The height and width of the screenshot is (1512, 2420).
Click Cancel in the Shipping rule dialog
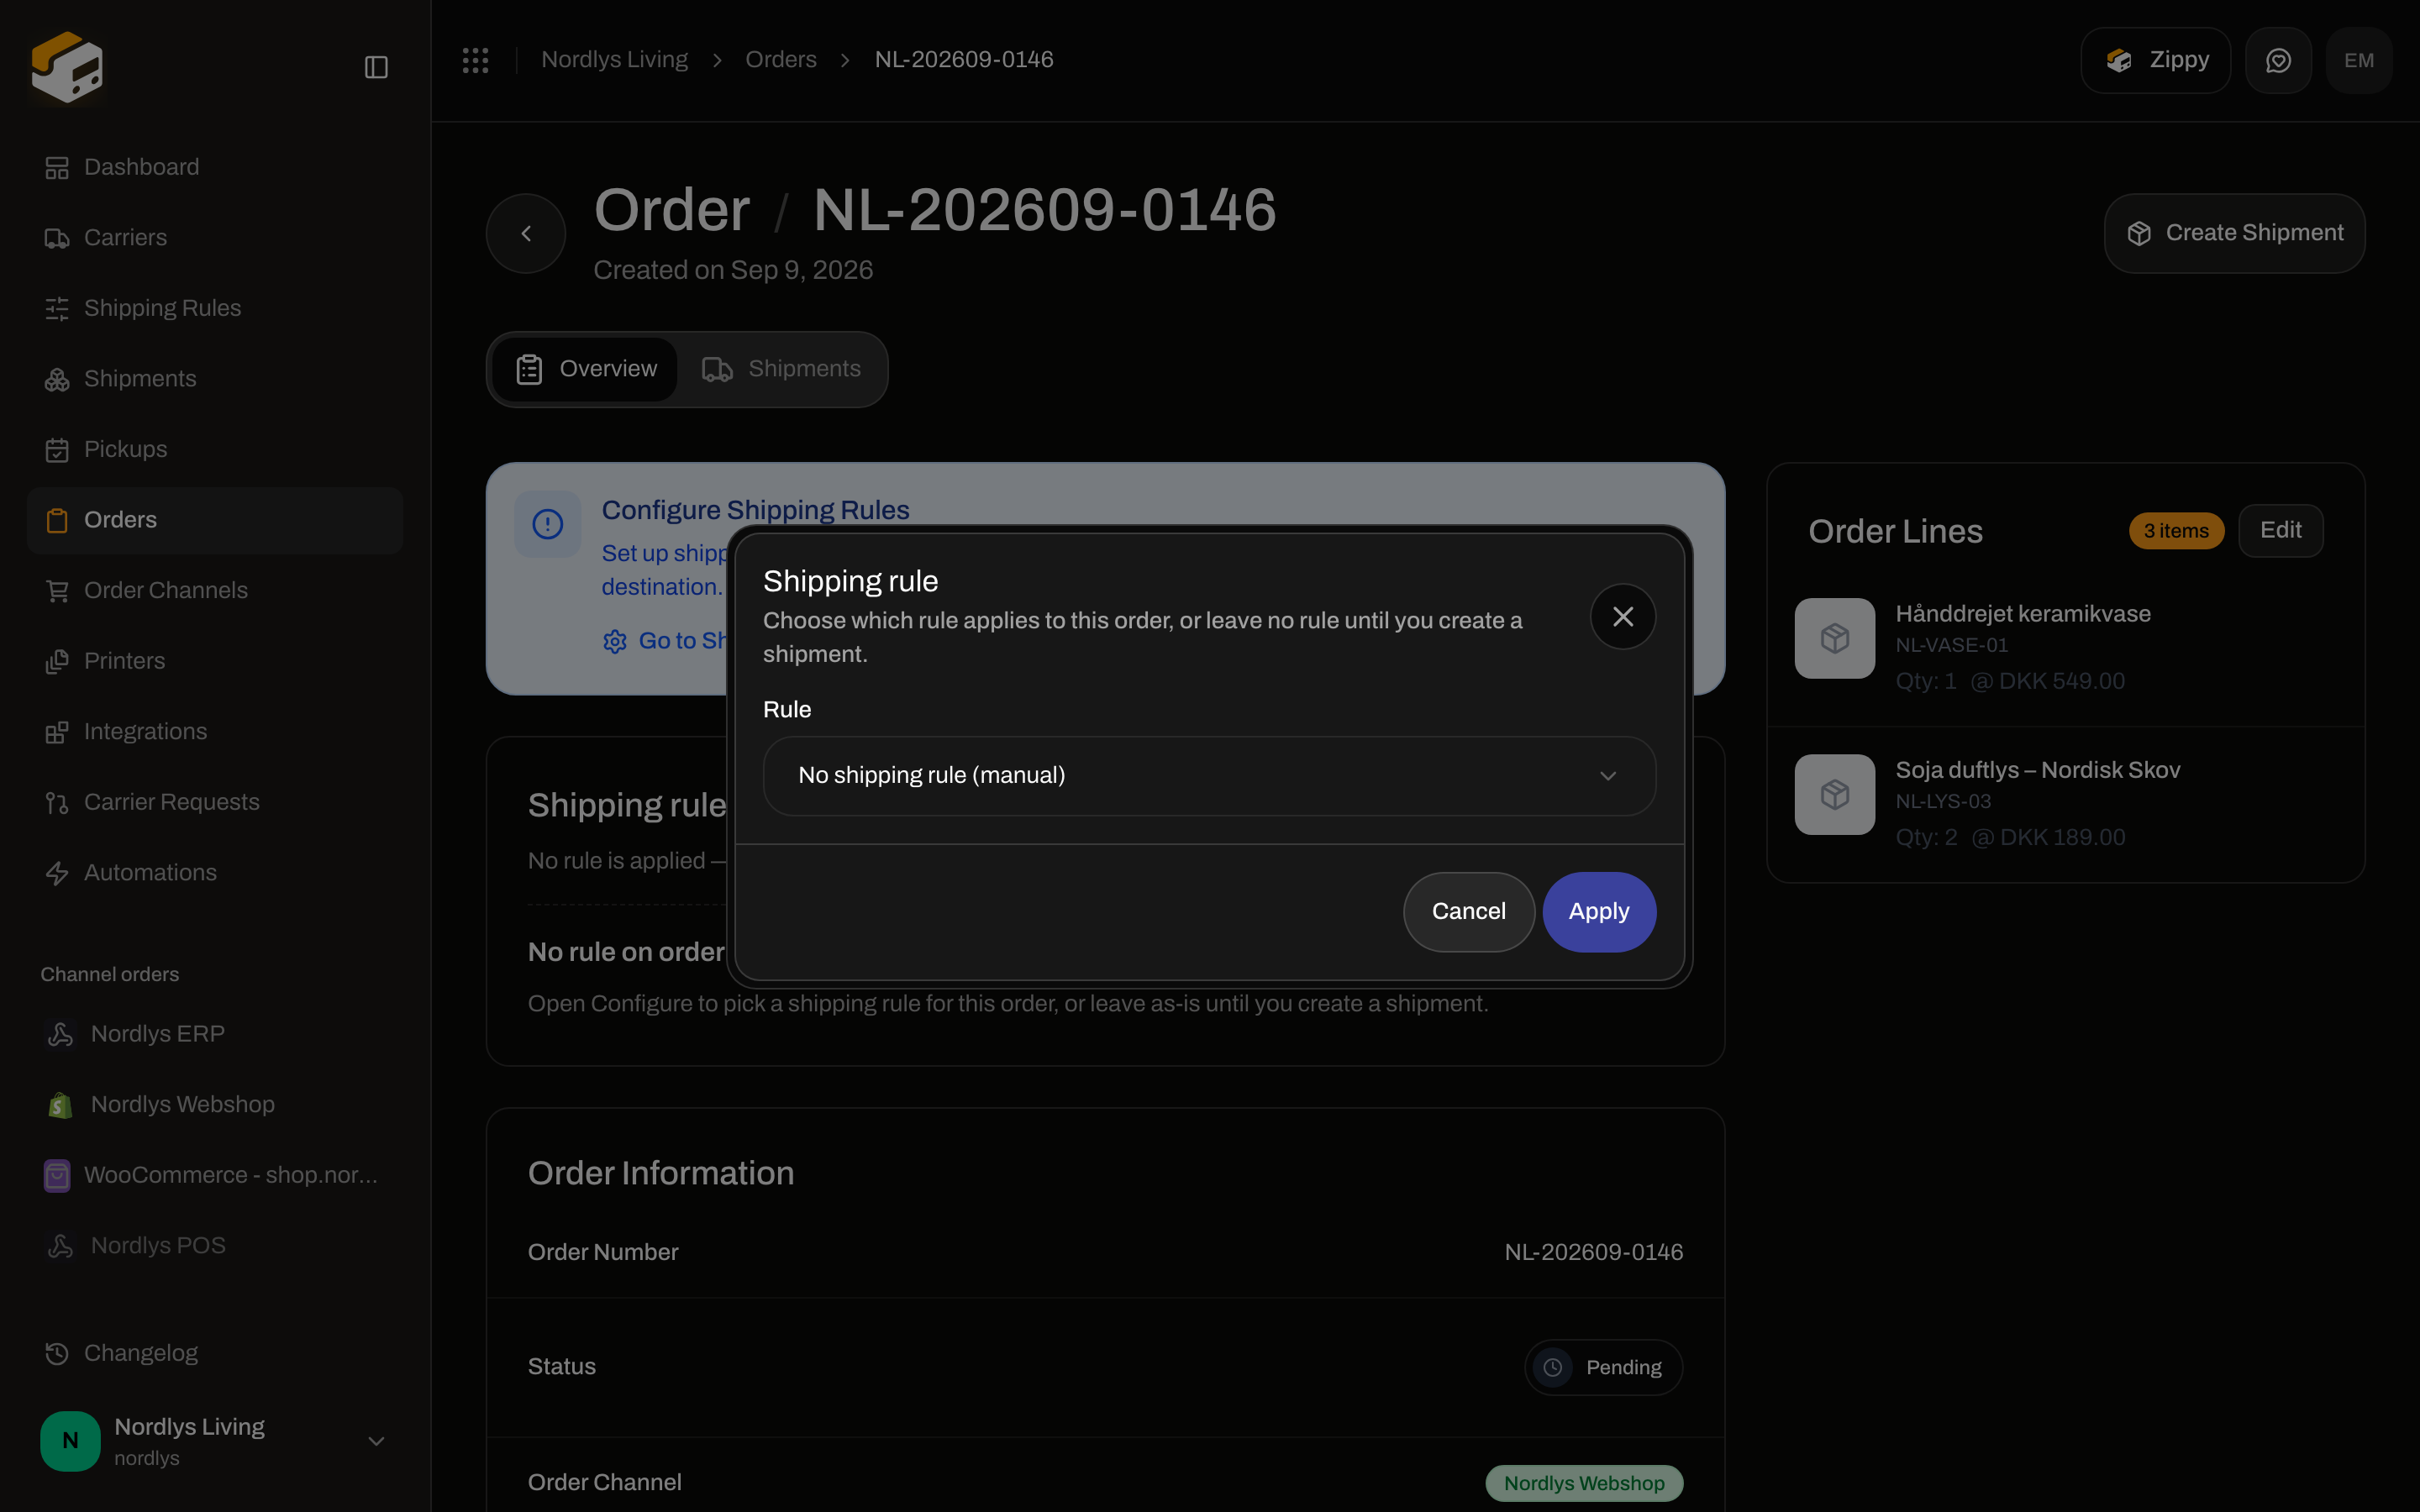1468,912
